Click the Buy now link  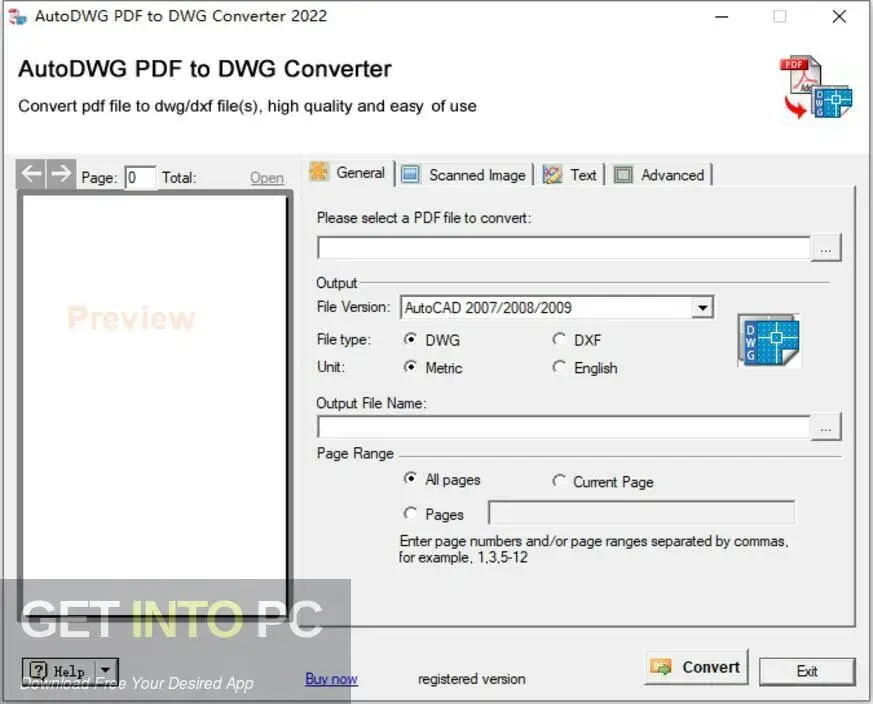(331, 678)
